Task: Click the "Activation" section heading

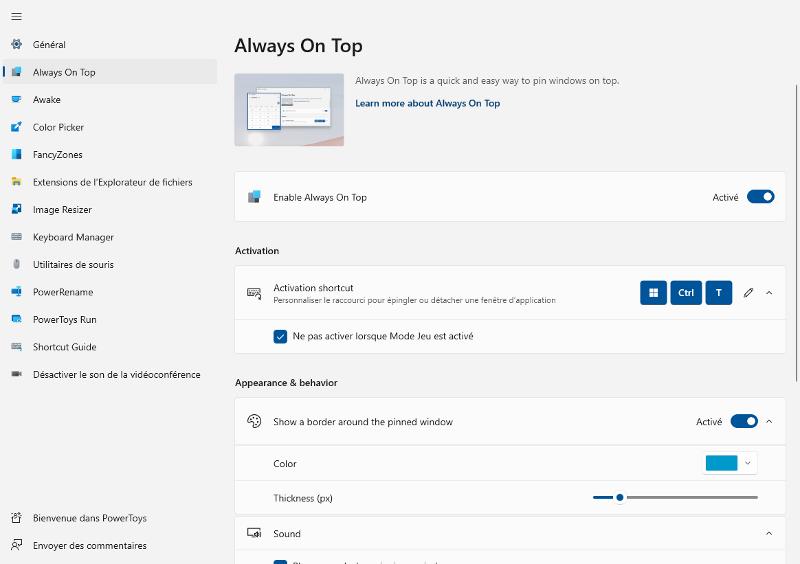Action: (257, 251)
